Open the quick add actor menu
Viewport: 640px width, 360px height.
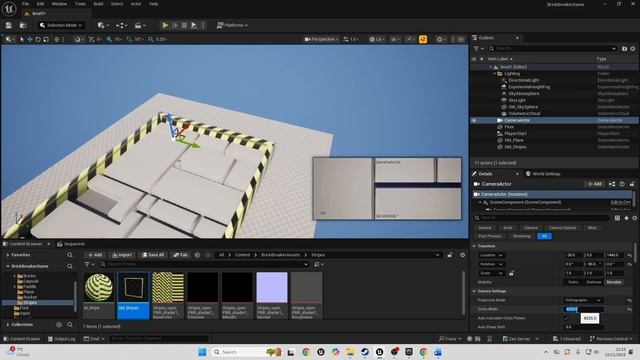point(102,25)
